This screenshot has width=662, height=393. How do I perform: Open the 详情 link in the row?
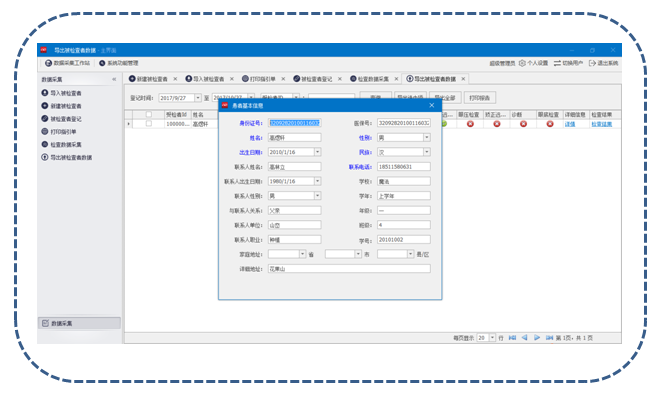570,124
